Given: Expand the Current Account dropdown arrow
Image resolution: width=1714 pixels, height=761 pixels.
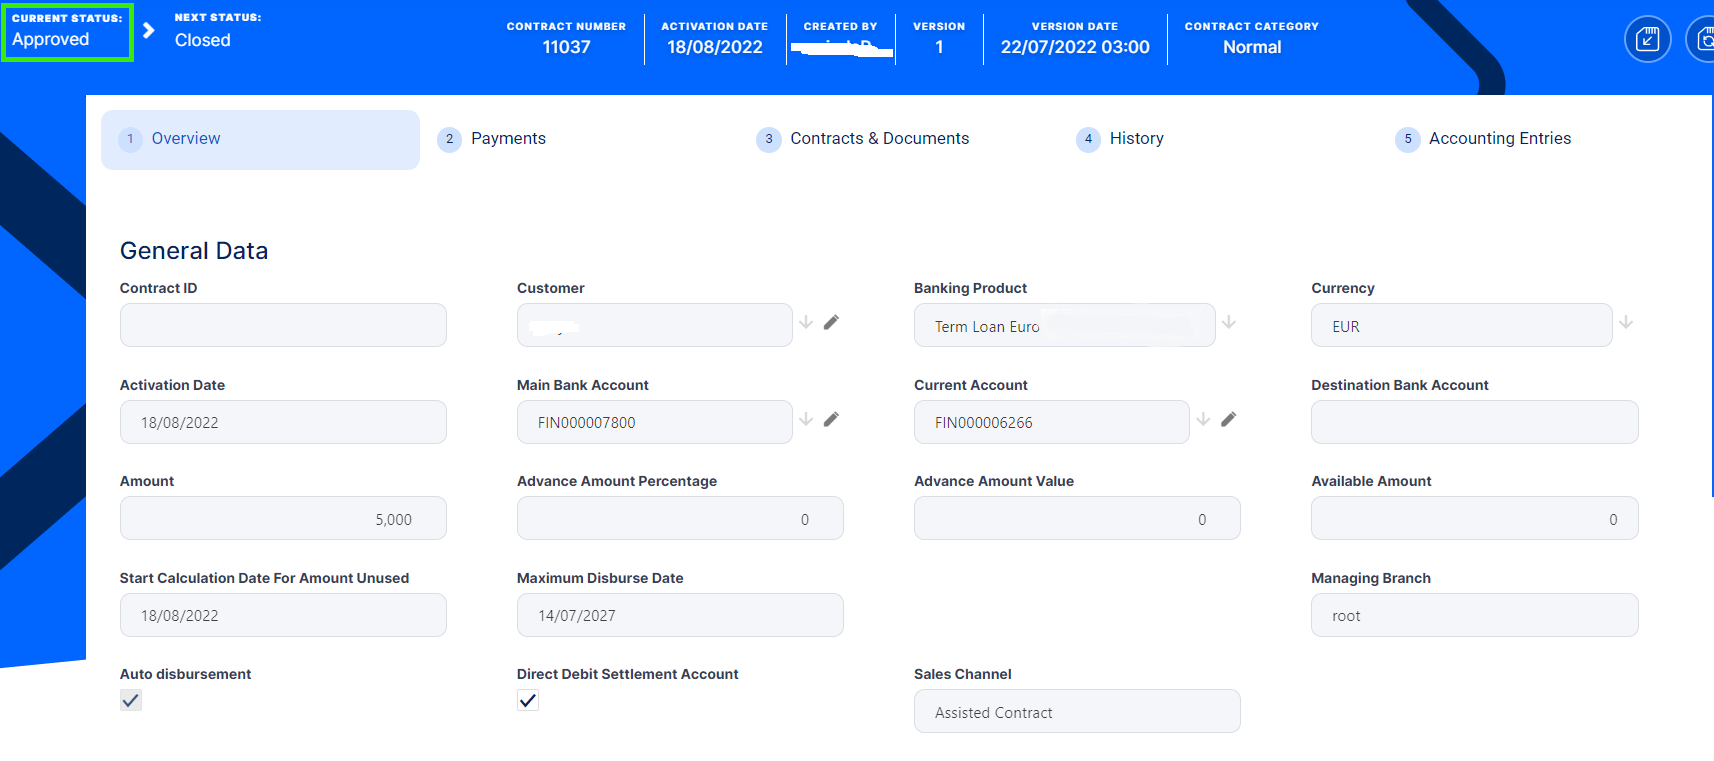Looking at the screenshot, I should pos(1203,419).
